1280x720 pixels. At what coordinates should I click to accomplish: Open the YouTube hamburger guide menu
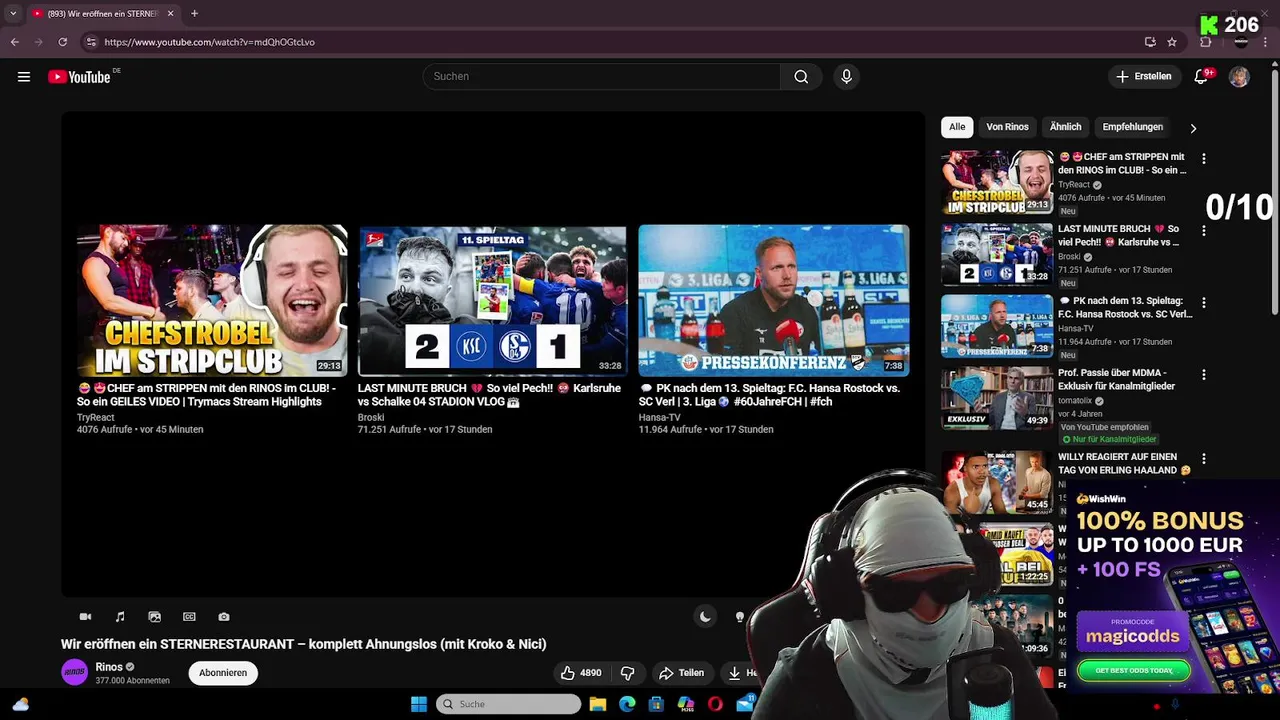(24, 77)
